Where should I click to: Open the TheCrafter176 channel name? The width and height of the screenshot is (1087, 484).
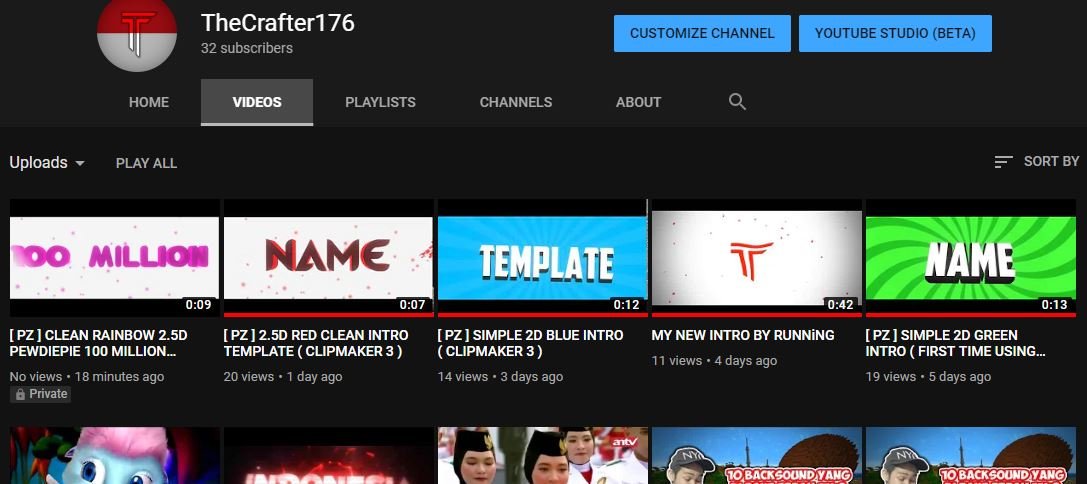[278, 23]
